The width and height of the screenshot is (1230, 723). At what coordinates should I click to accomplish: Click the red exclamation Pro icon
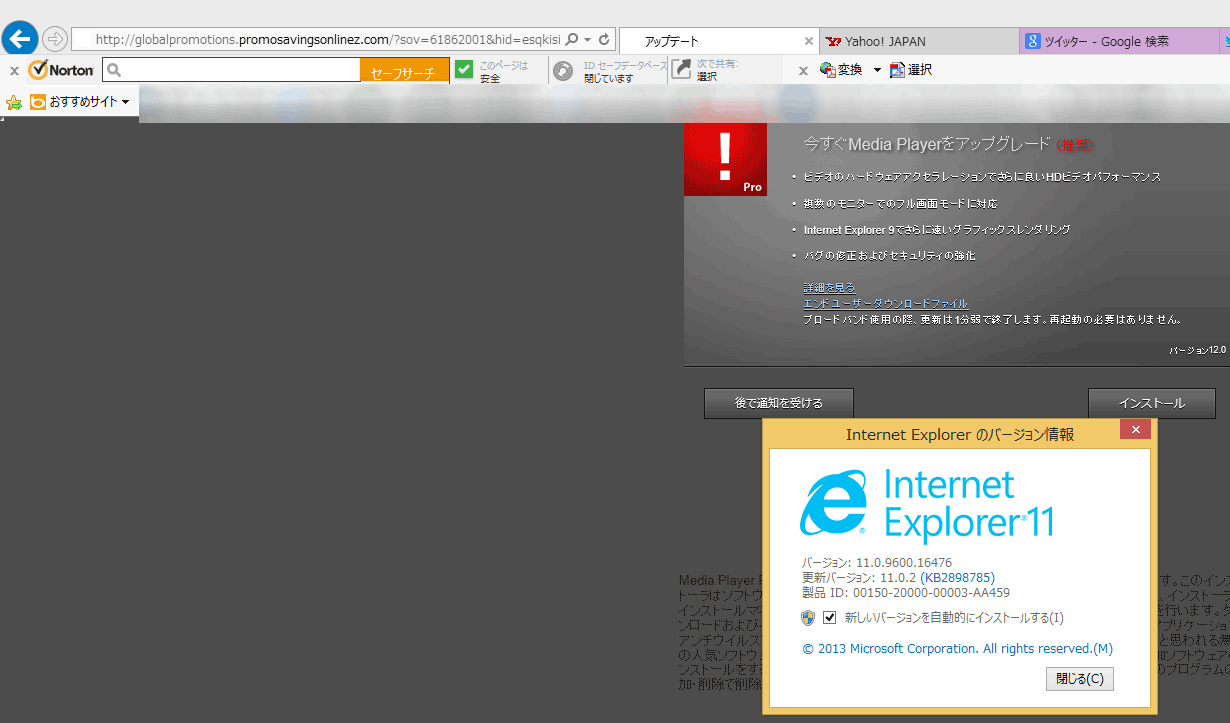[x=725, y=160]
